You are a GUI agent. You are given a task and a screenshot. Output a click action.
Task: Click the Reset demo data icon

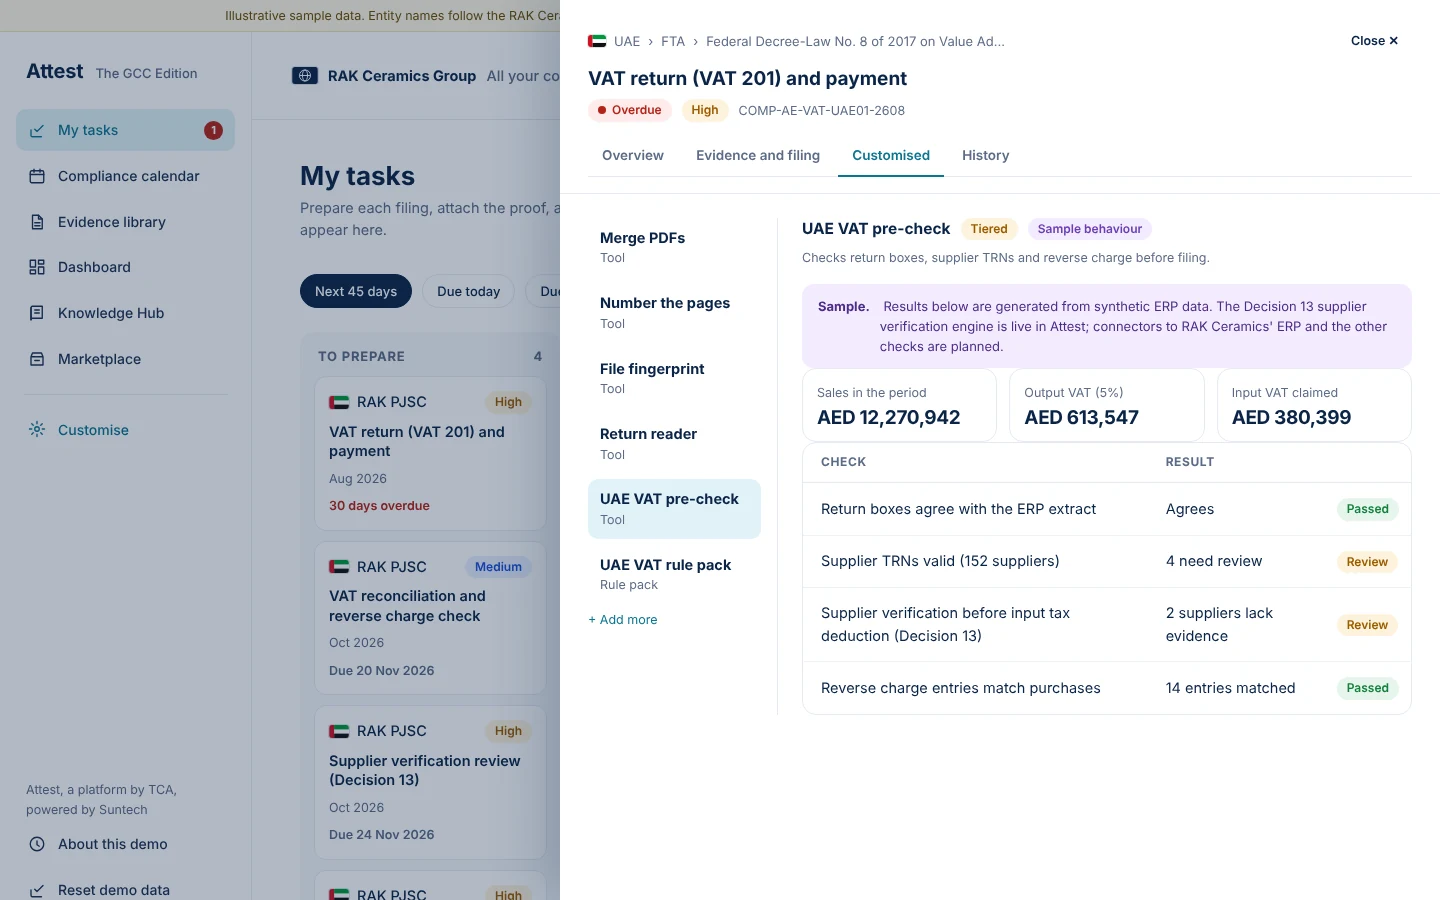37,890
